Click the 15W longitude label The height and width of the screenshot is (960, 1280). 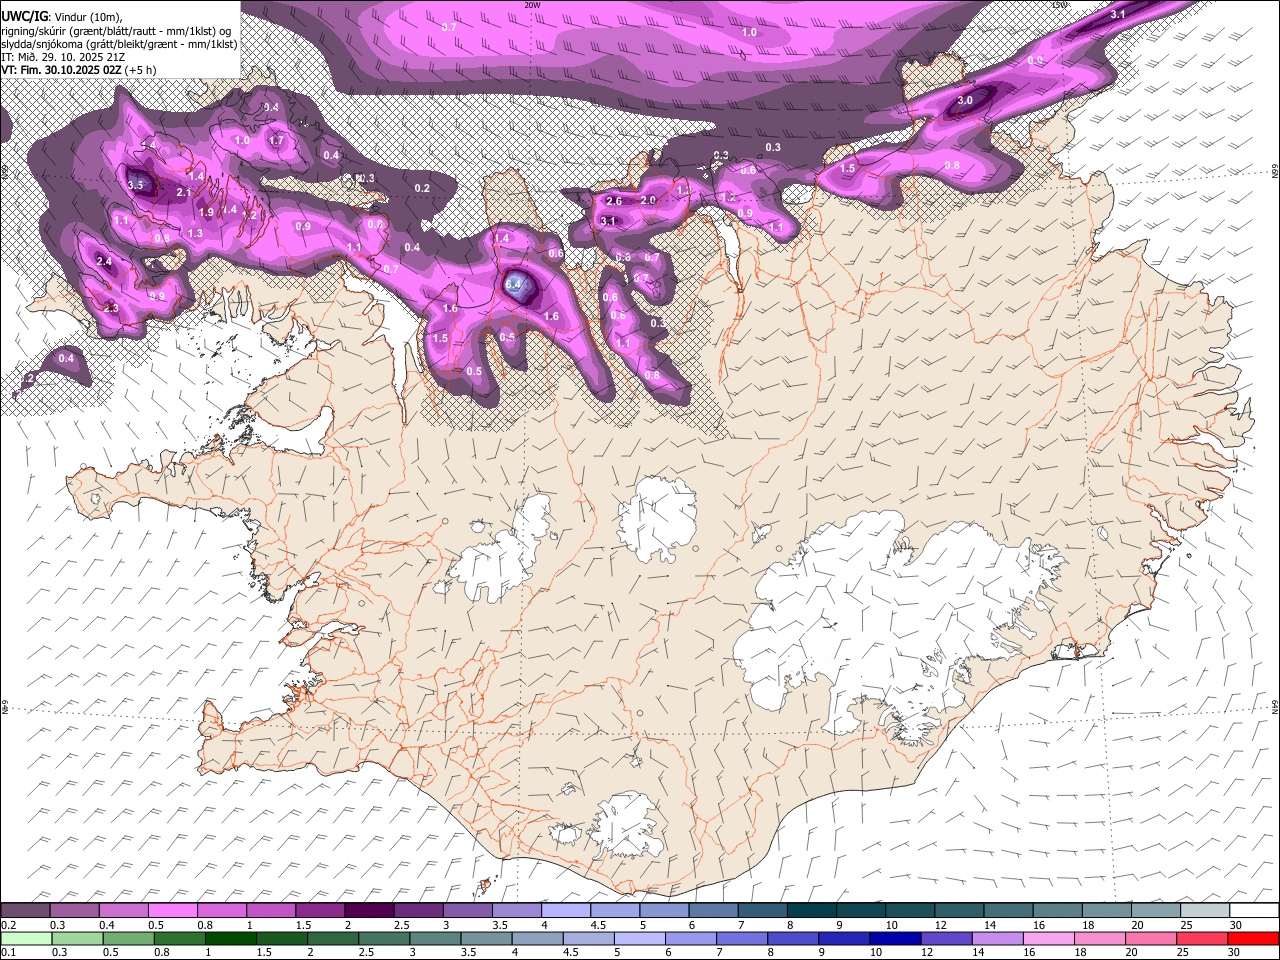(1059, 5)
